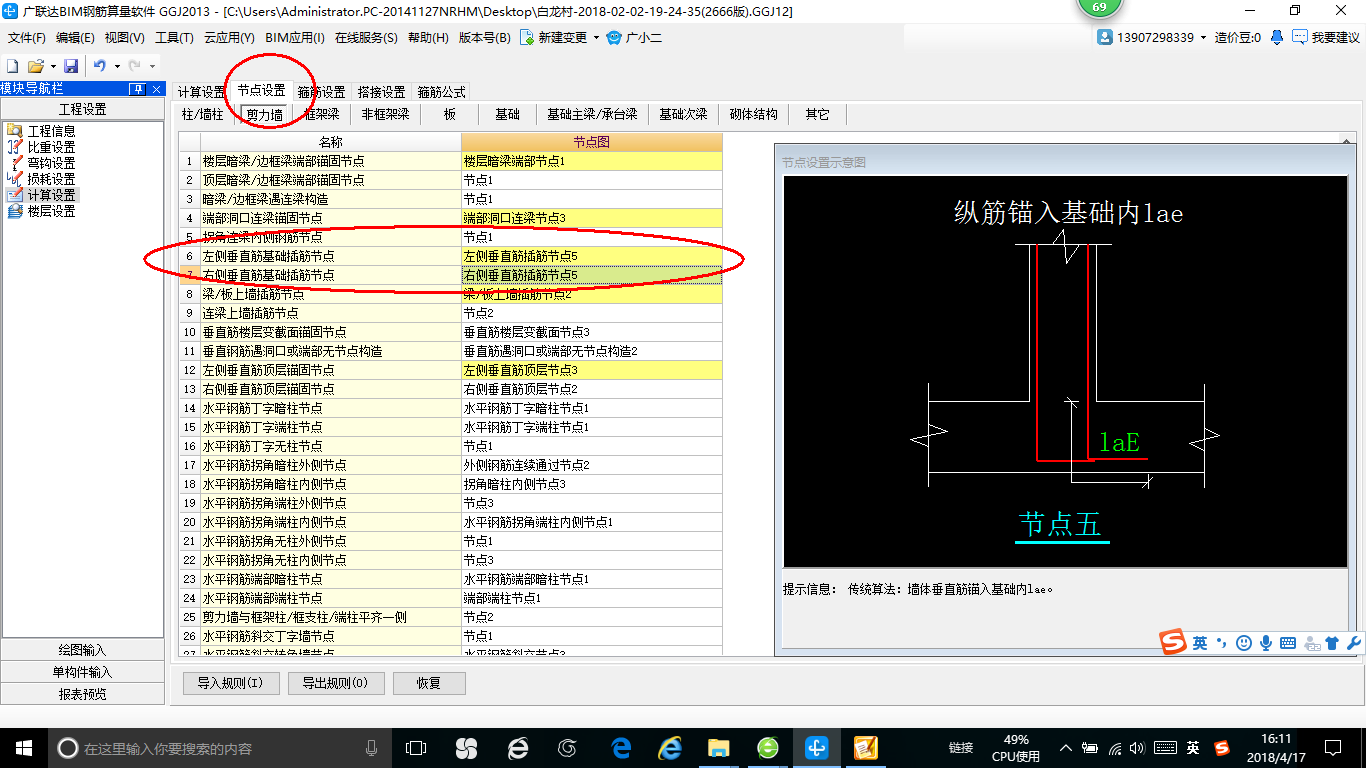Click the 恢复 button

coord(429,684)
